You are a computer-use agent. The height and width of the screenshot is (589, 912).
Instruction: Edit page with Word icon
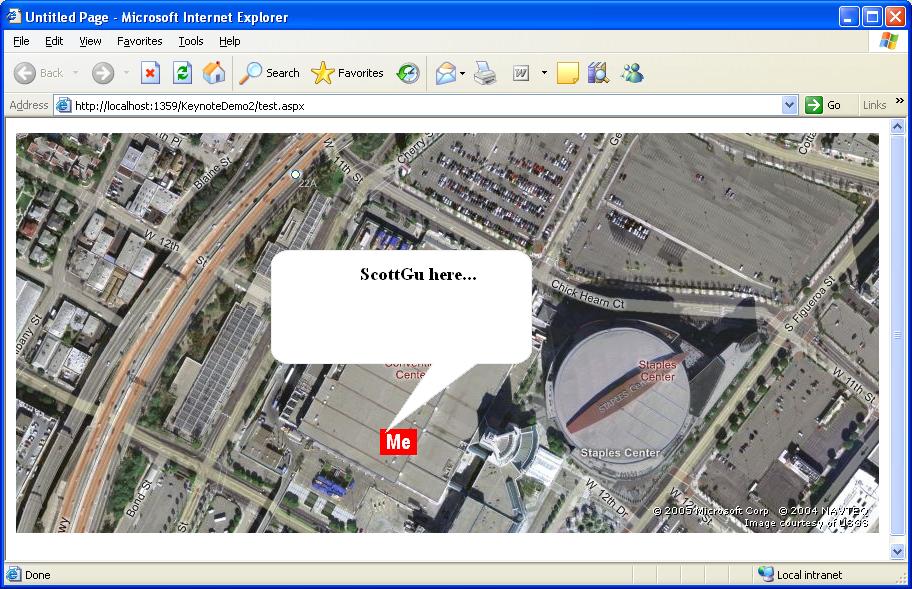point(521,73)
